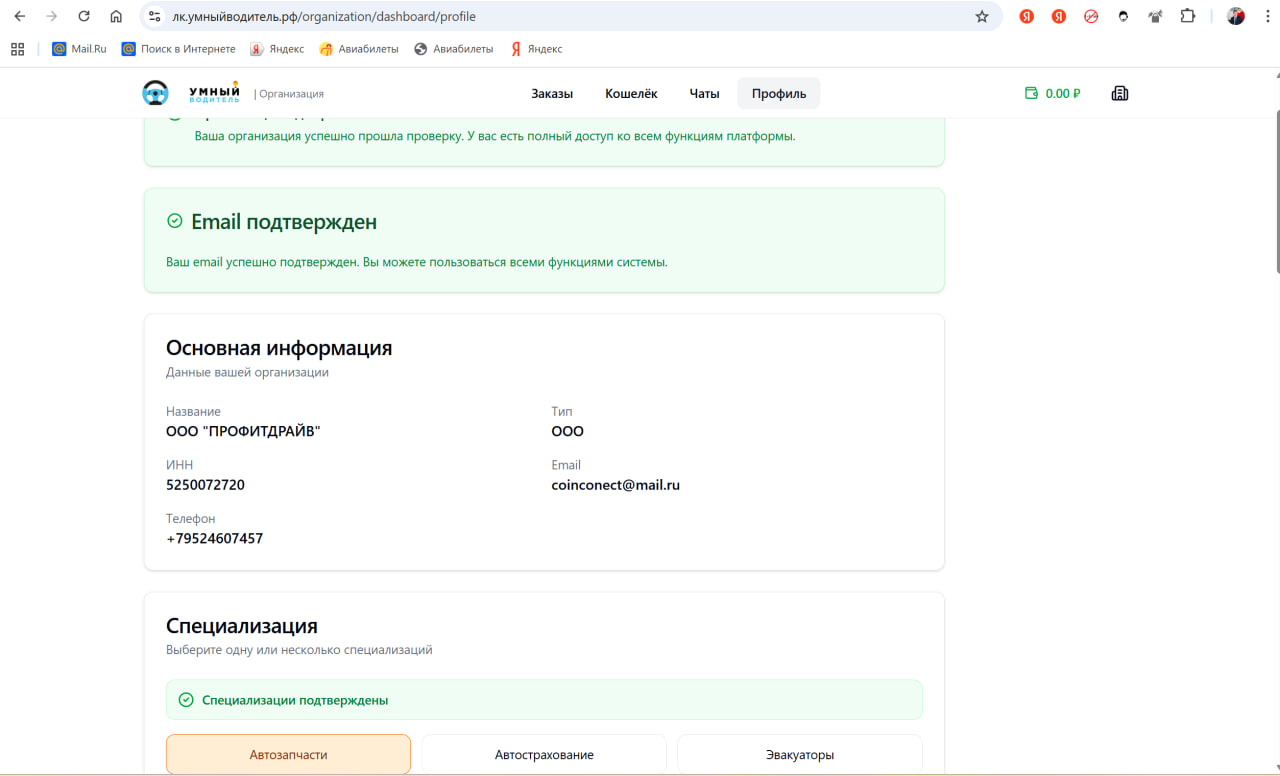
Task: Click the green wallet icon
Action: tap(1031, 93)
